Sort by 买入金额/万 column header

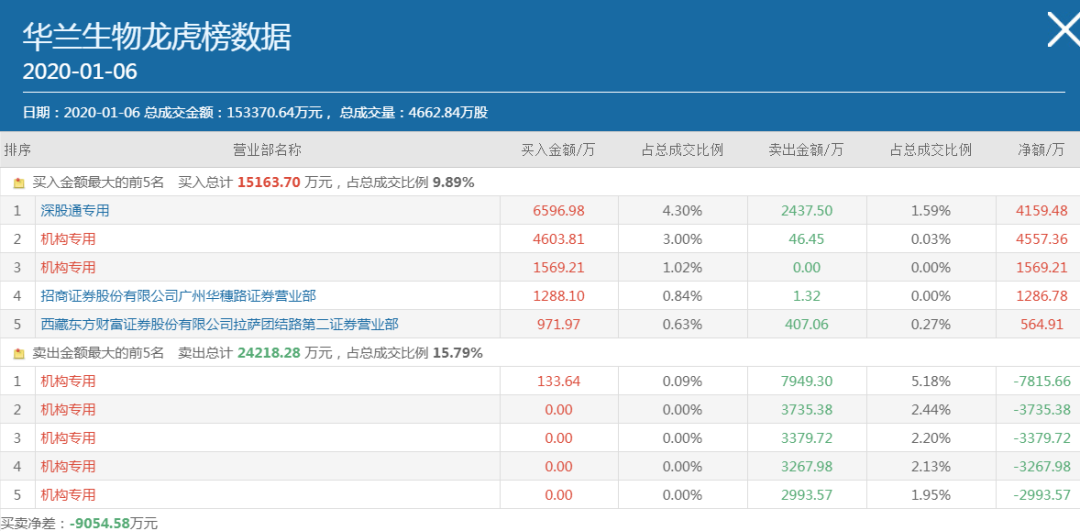point(558,151)
